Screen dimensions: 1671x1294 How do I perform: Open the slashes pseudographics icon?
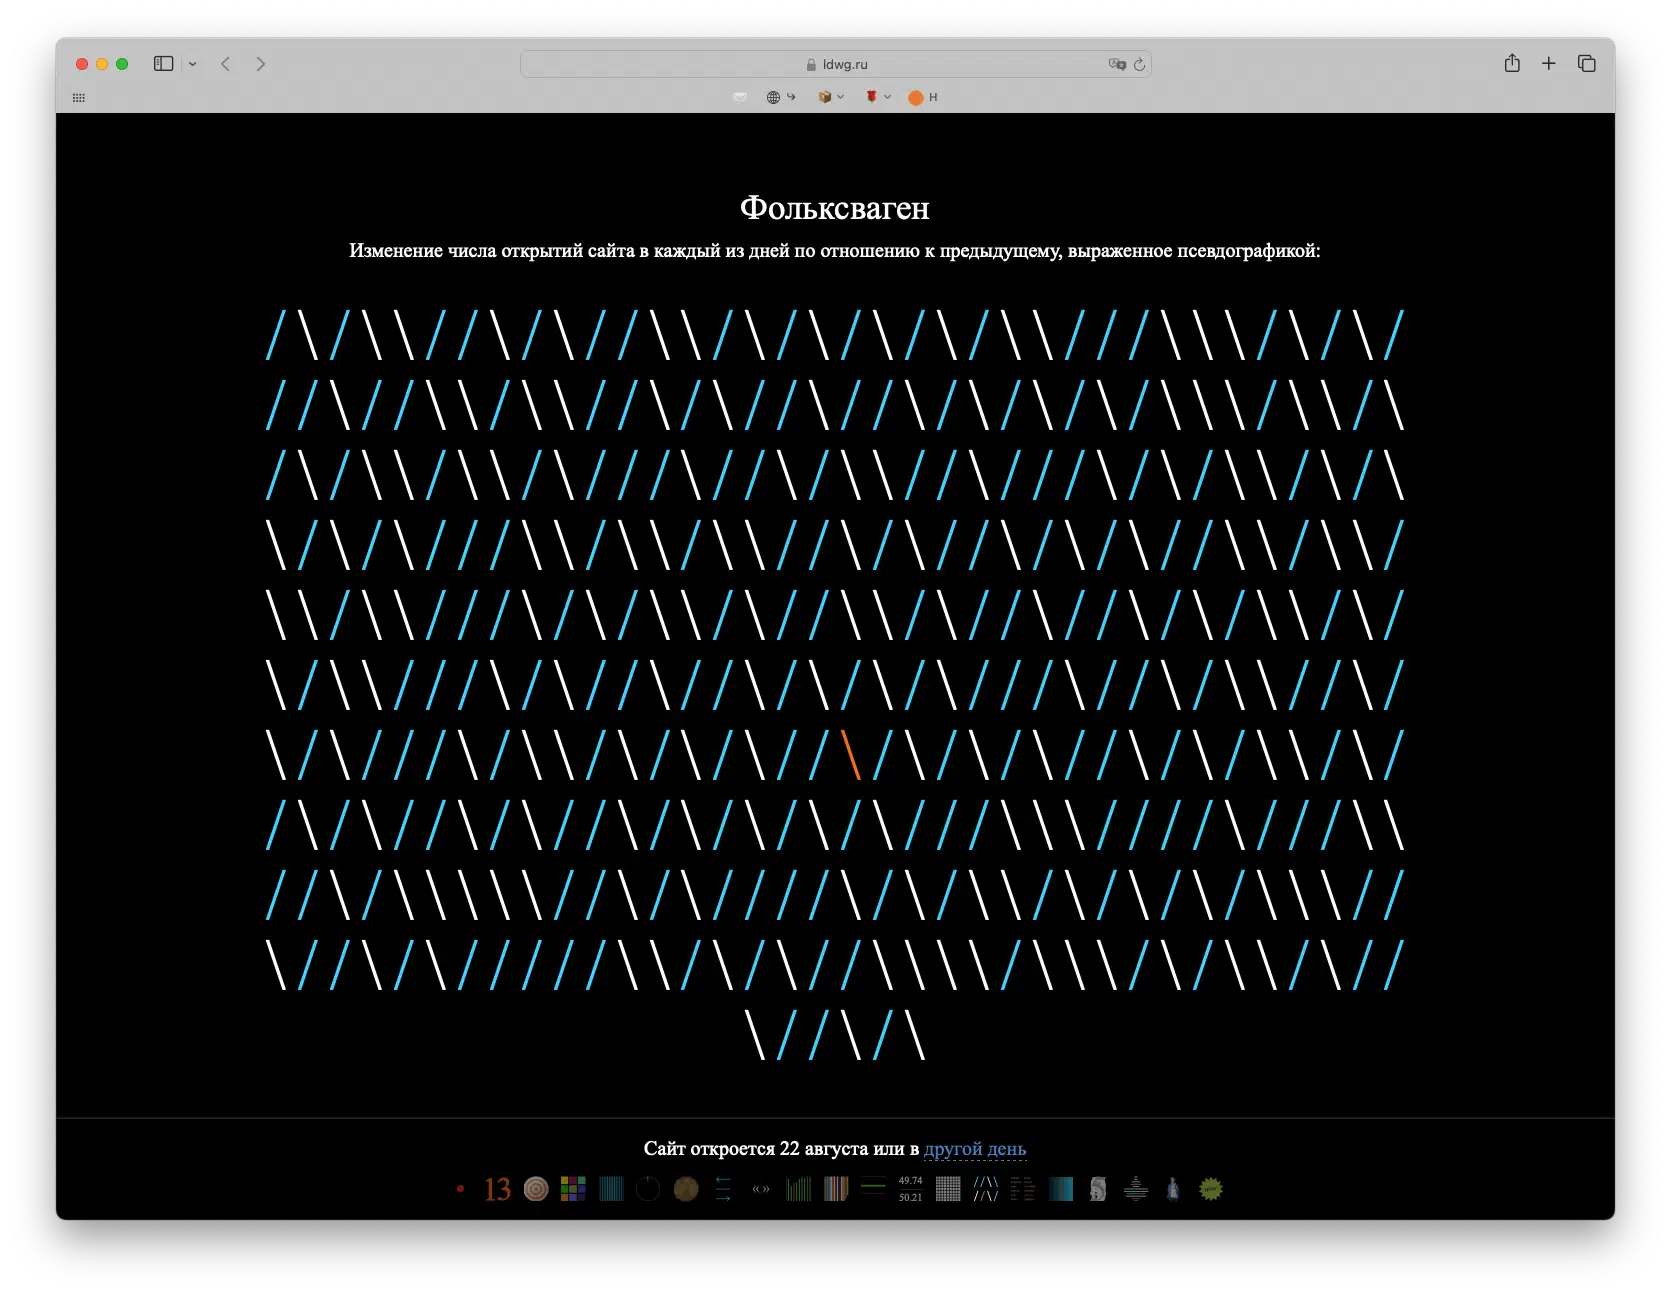(986, 1189)
